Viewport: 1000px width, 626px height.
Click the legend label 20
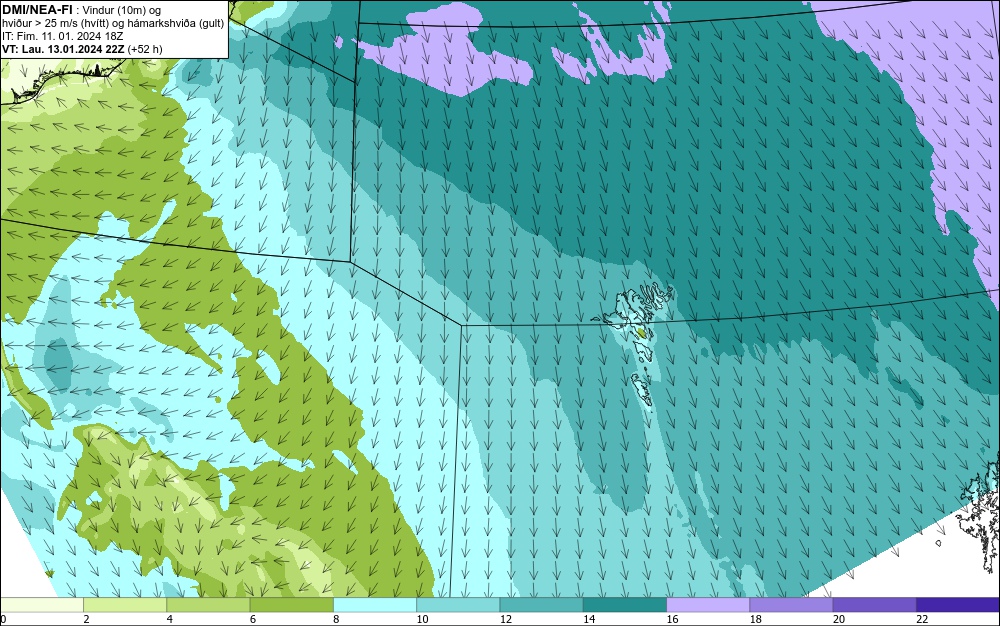coord(839,619)
